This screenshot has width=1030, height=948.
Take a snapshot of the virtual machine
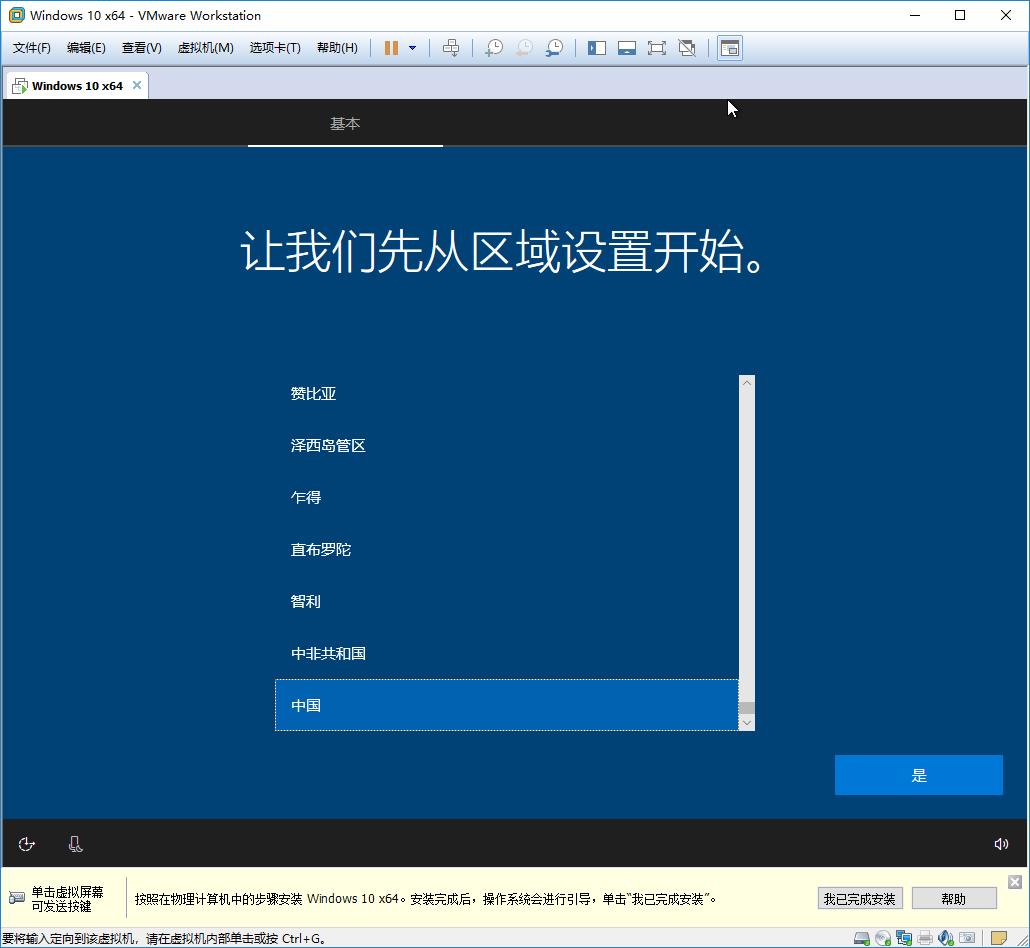(x=493, y=47)
